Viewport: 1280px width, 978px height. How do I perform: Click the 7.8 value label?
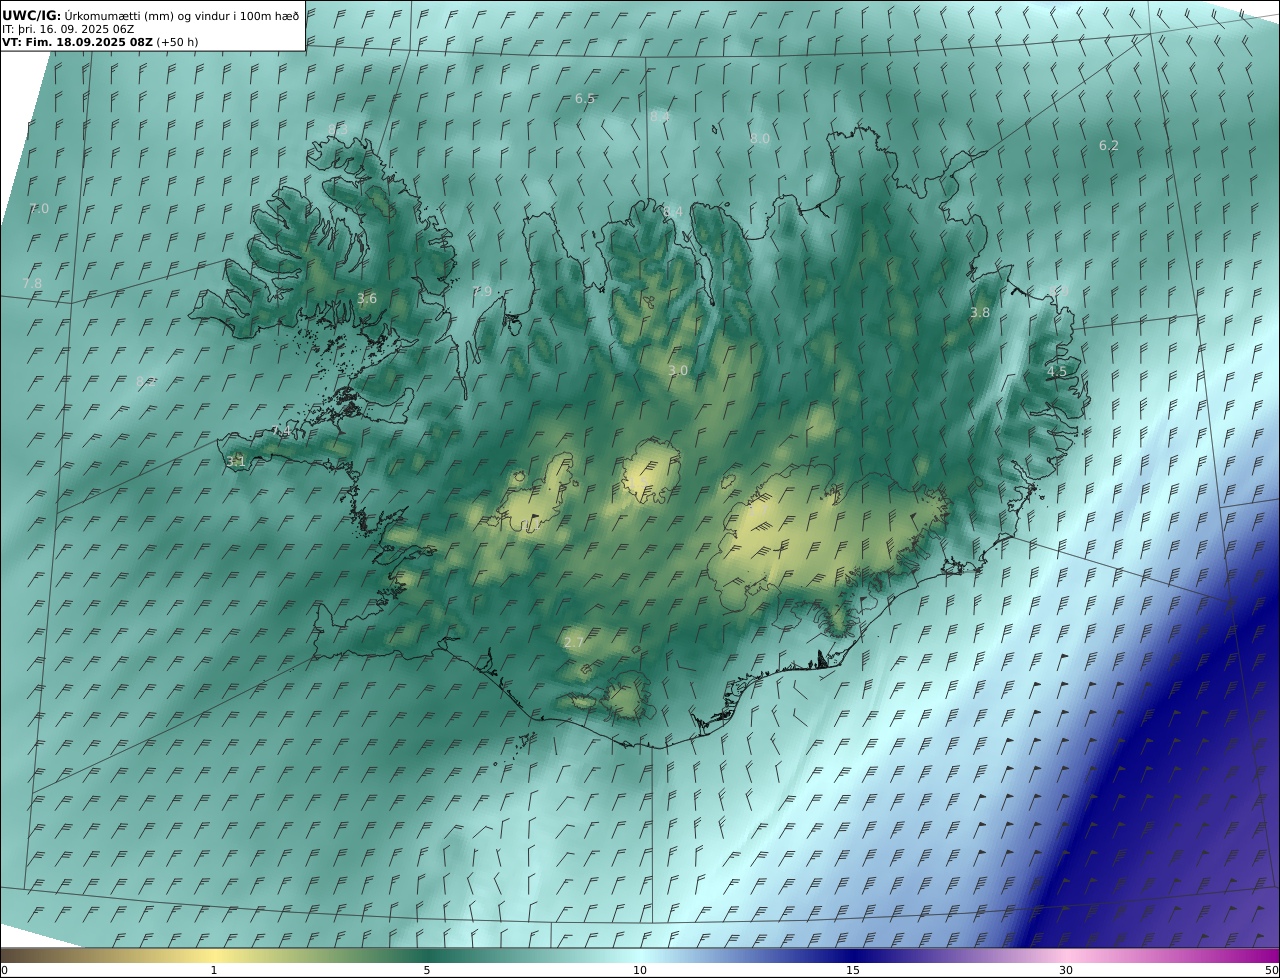tap(32, 283)
